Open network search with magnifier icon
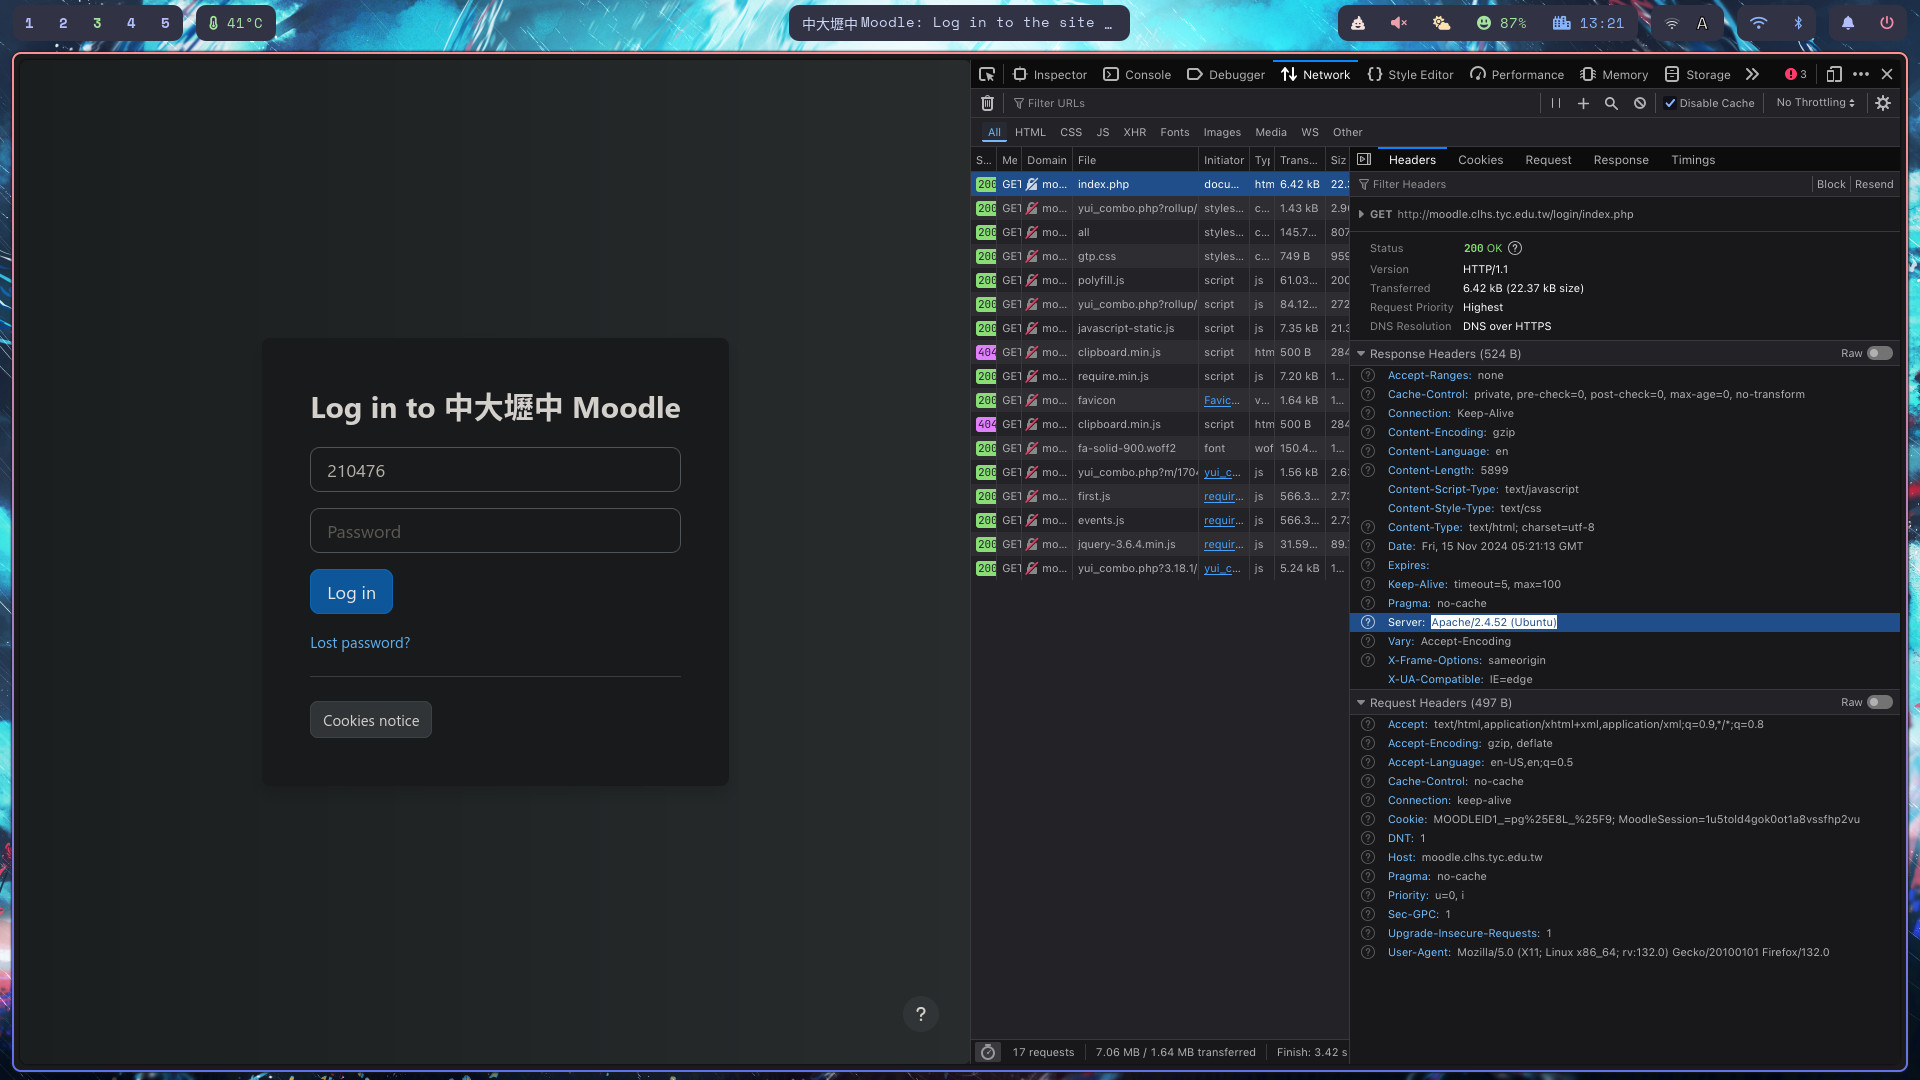Image resolution: width=1920 pixels, height=1080 pixels. pyautogui.click(x=1611, y=103)
